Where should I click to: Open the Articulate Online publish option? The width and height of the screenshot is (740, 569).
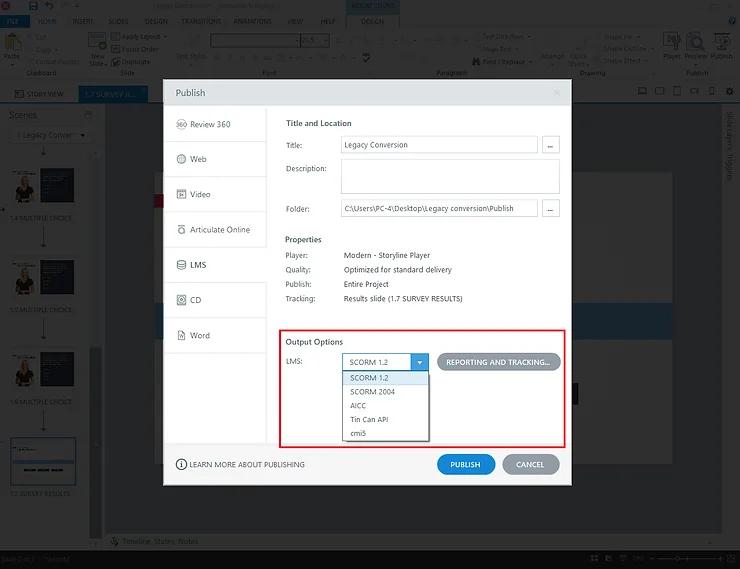(215, 230)
